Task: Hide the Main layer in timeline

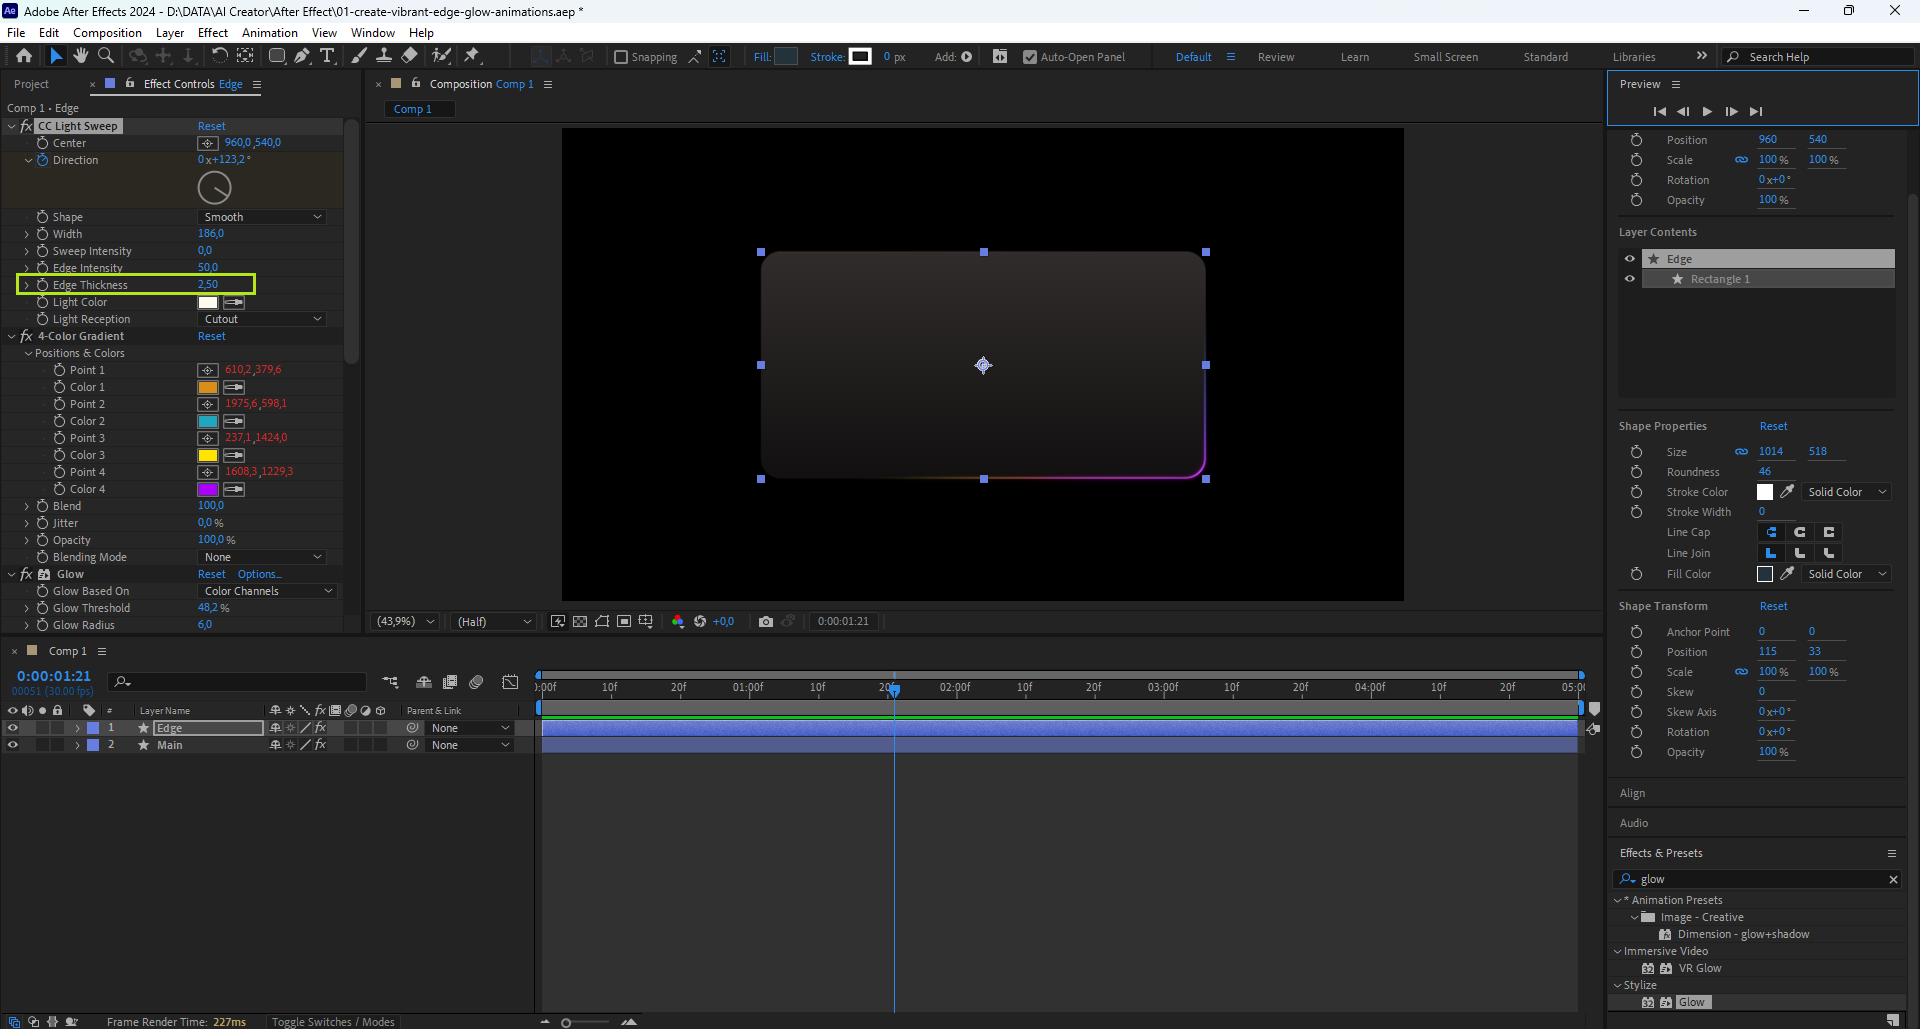Action: (13, 745)
